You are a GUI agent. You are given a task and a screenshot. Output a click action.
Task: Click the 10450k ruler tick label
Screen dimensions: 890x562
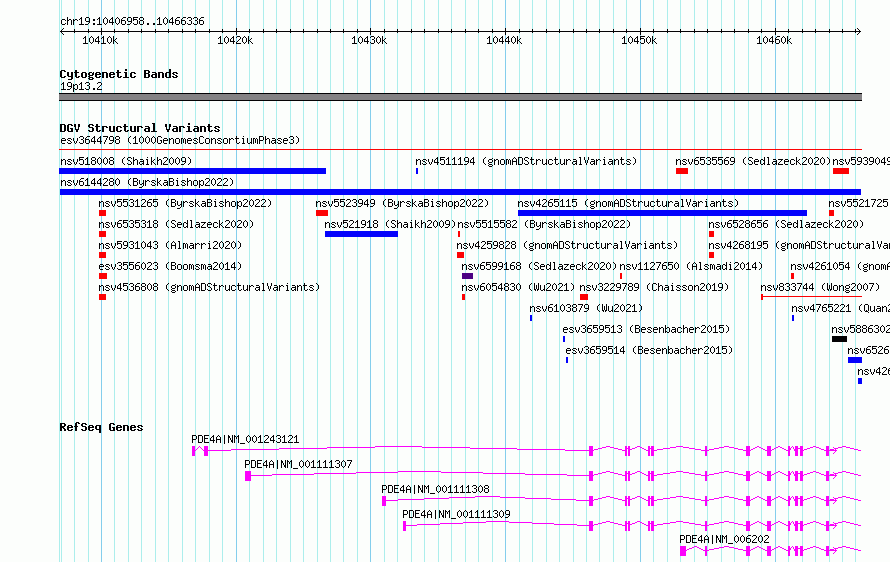(x=639, y=40)
